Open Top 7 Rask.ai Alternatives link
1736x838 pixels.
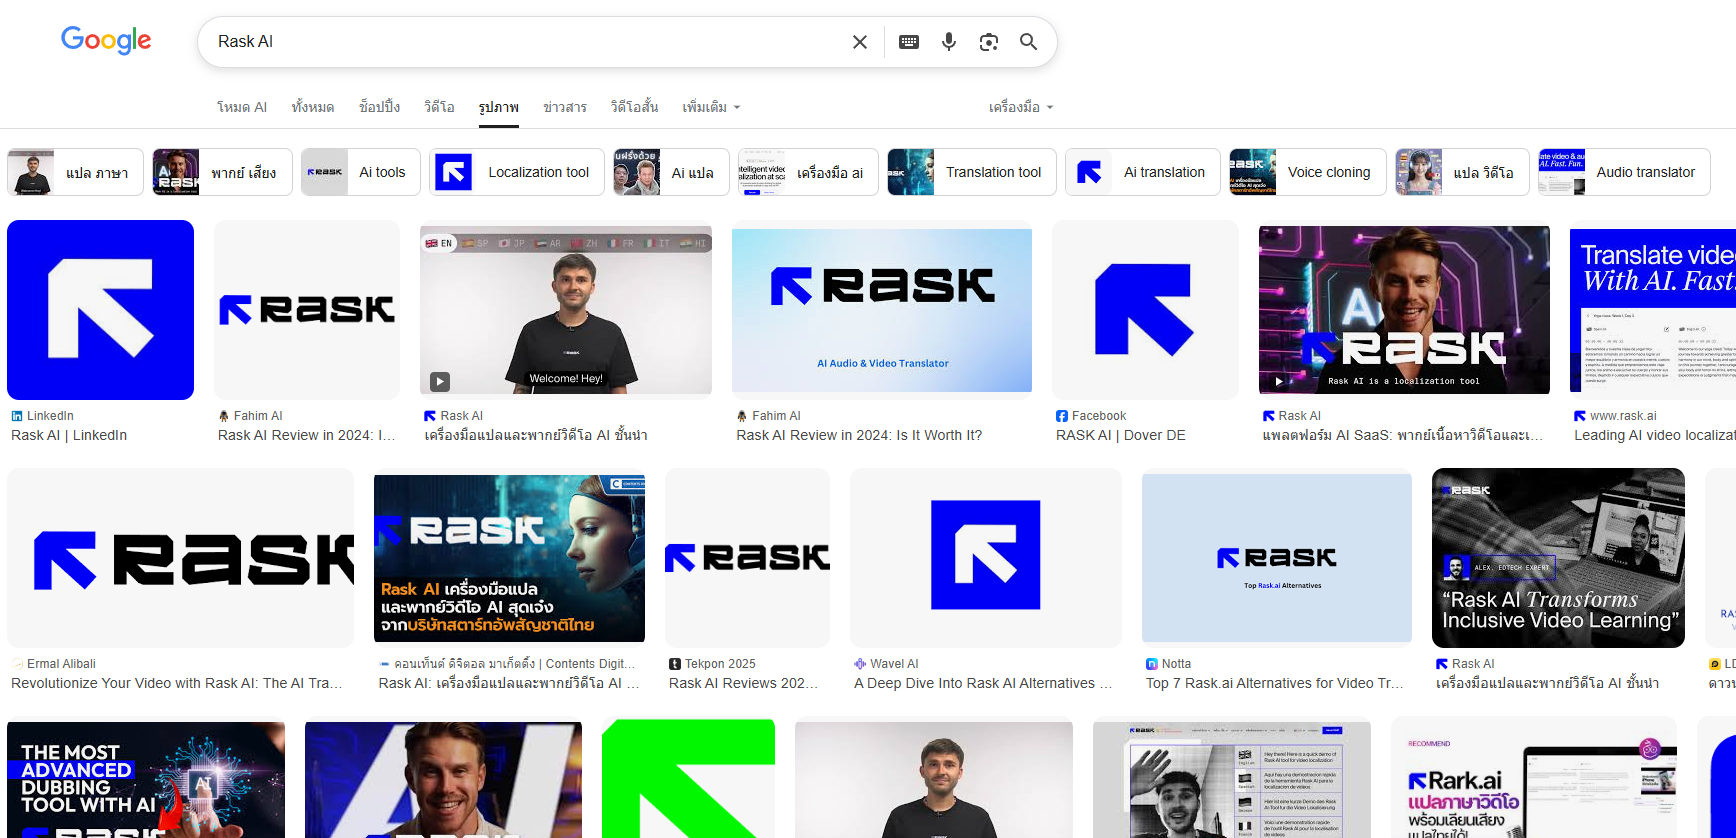pyautogui.click(x=1275, y=683)
